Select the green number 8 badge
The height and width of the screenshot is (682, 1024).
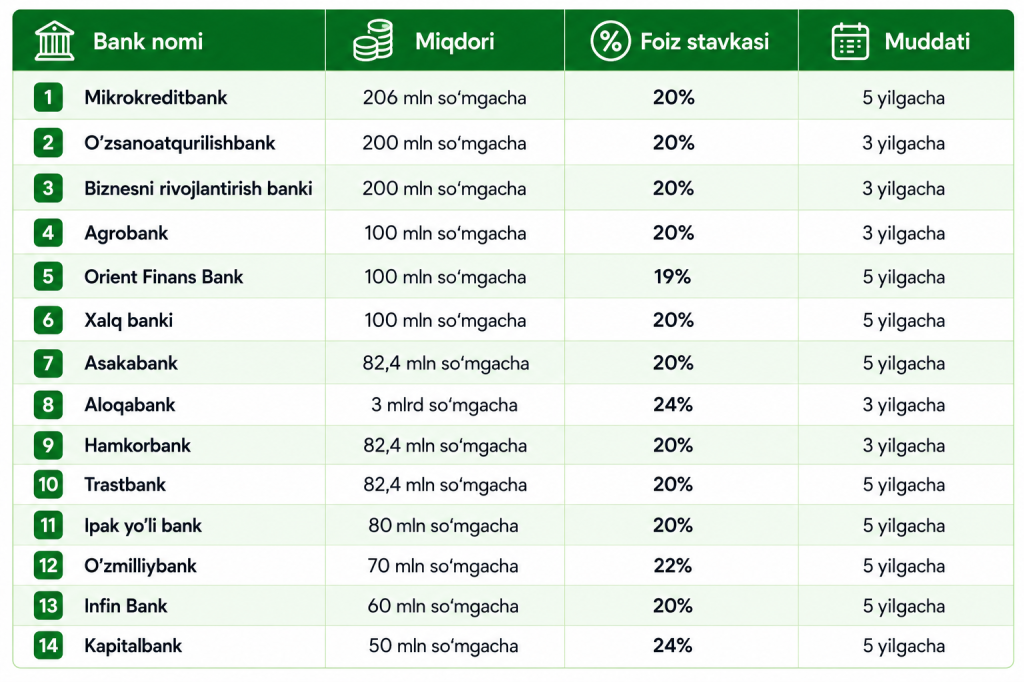tap(48, 404)
